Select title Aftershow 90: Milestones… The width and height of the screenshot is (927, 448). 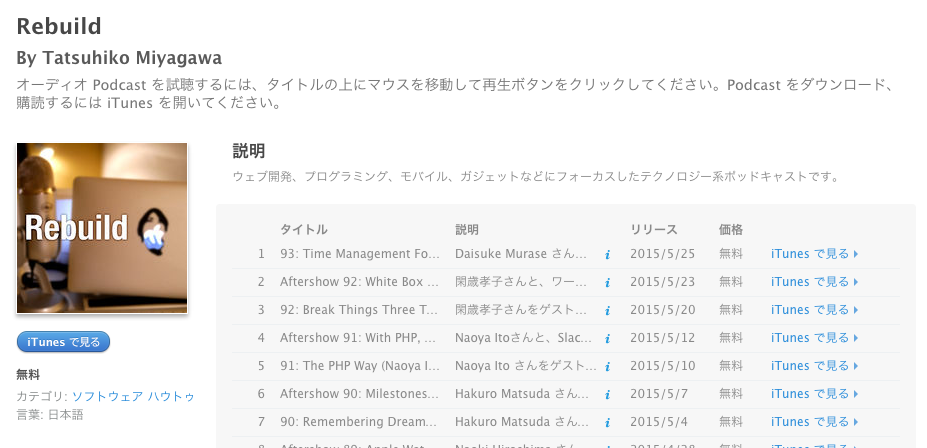point(359,394)
